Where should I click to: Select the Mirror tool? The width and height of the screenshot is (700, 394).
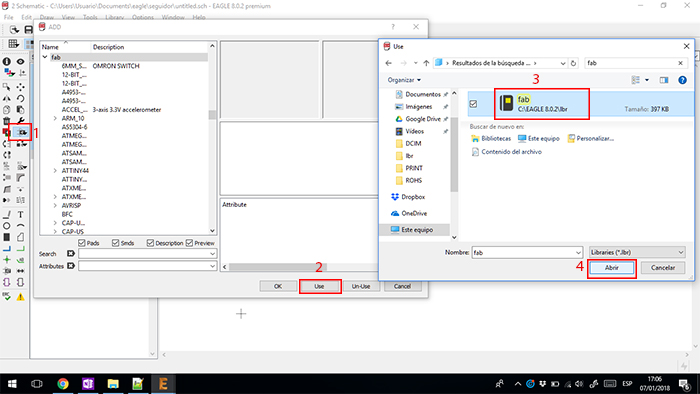(7, 99)
